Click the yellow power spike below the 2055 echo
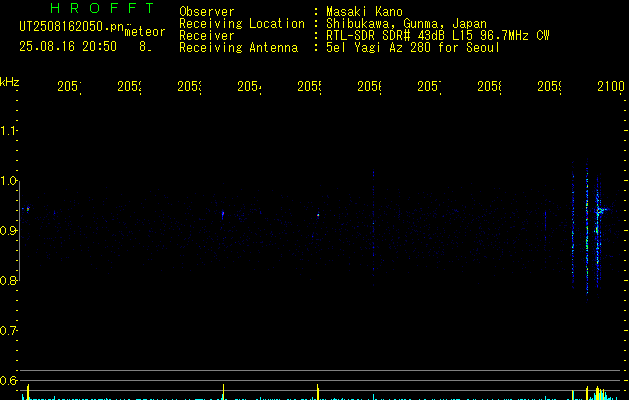 coord(318,392)
